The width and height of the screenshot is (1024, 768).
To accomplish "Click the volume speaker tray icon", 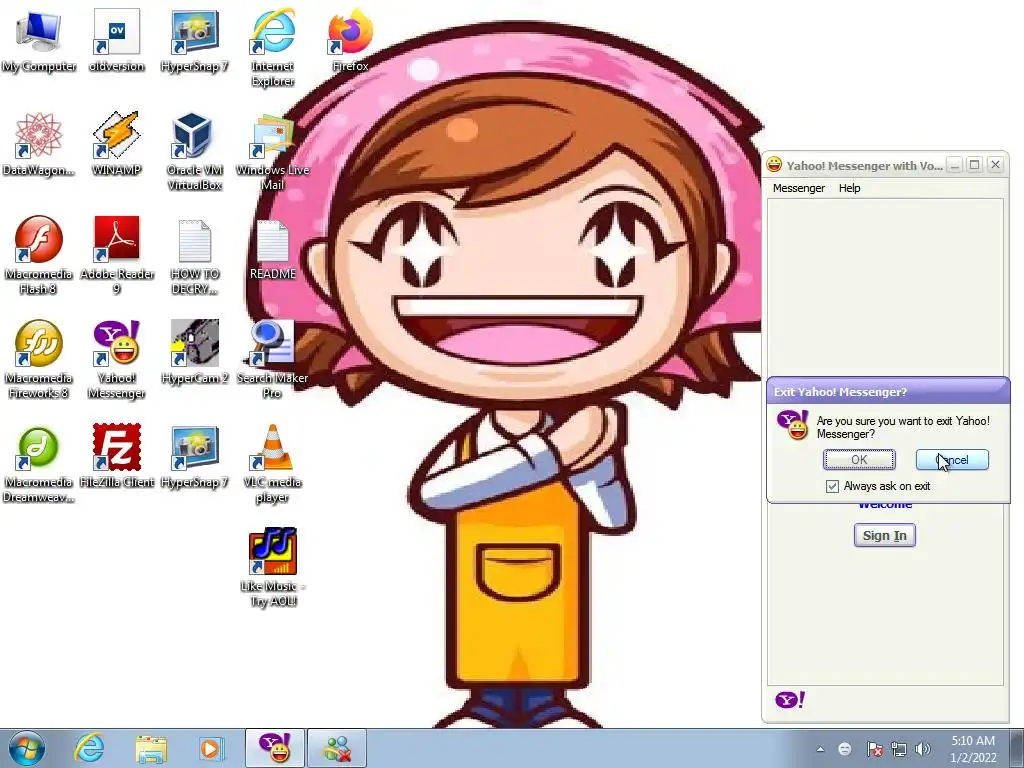I will (923, 749).
